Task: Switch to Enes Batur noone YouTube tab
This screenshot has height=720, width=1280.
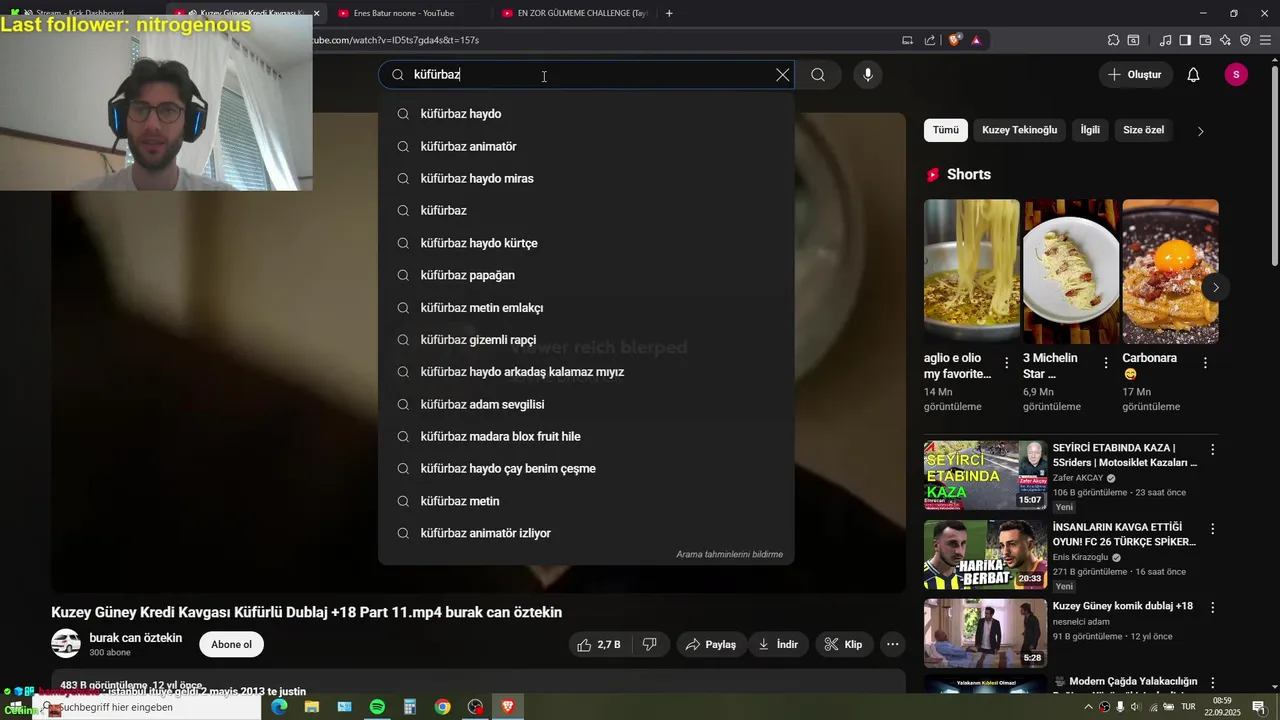Action: click(405, 13)
